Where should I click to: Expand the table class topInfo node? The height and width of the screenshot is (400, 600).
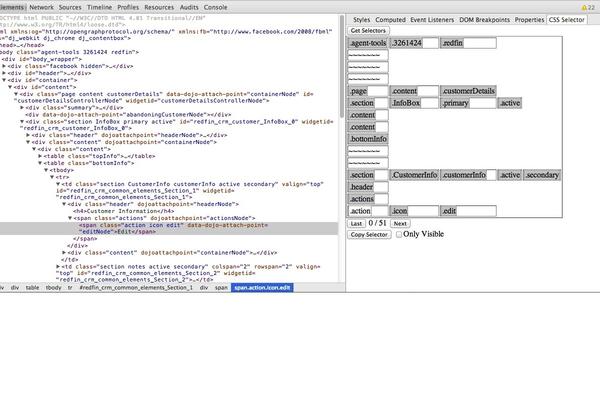(x=40, y=156)
